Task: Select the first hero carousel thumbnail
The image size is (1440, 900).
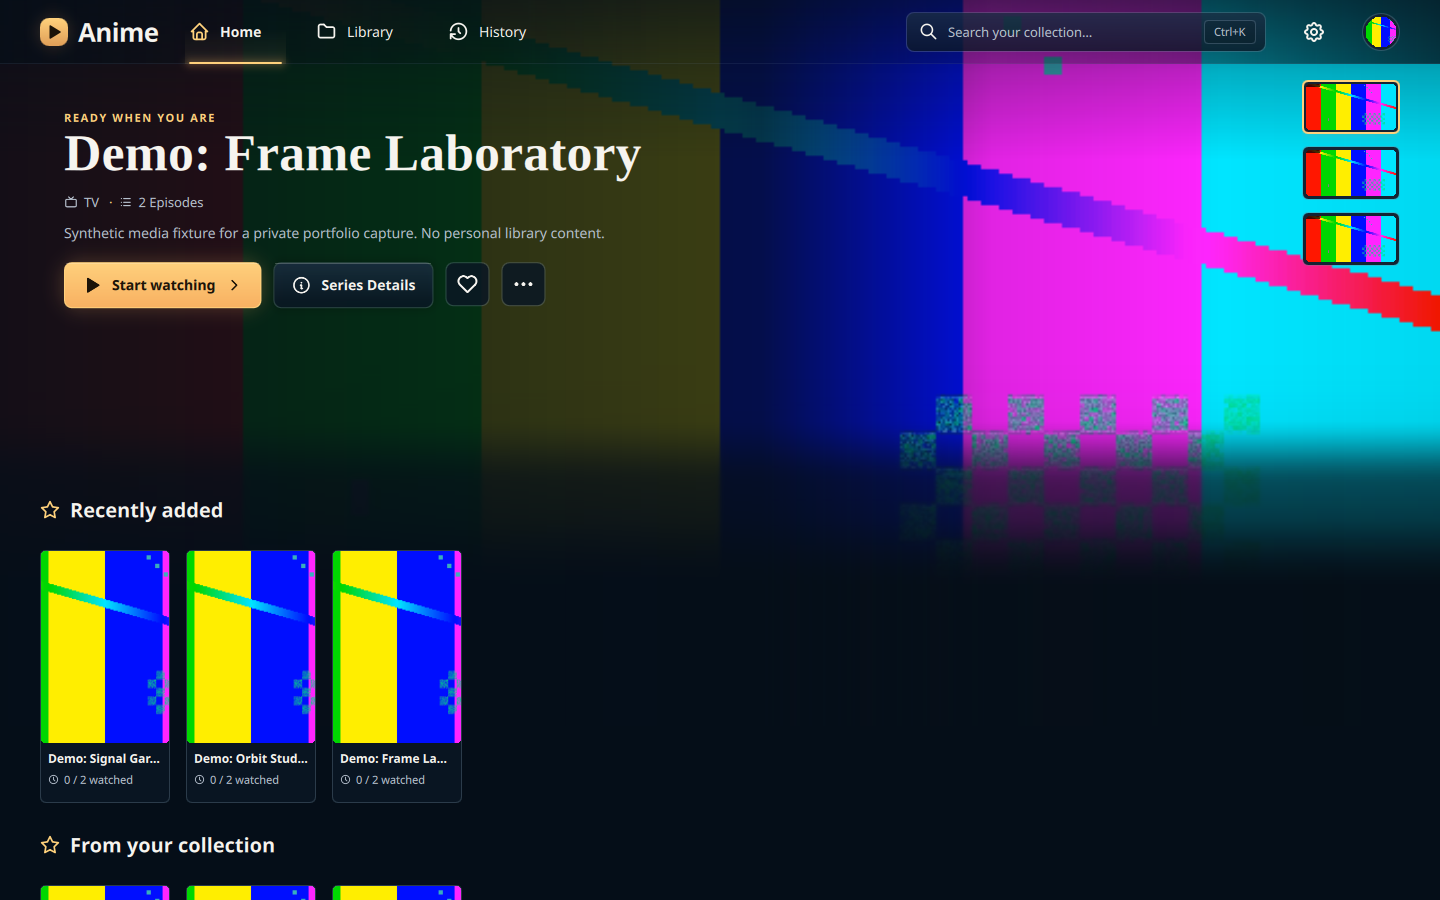Action: [x=1351, y=107]
